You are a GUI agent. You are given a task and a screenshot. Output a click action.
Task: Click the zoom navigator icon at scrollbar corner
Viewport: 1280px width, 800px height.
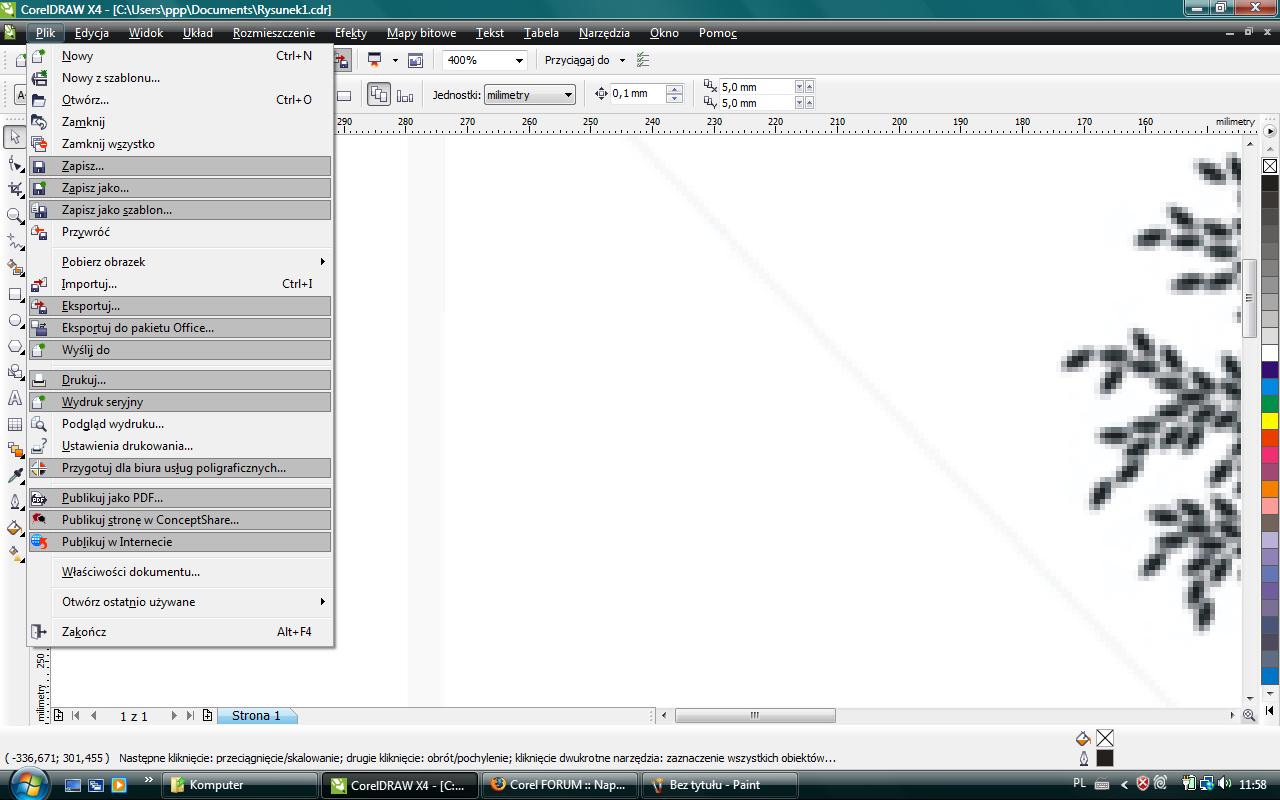pyautogui.click(x=1249, y=715)
